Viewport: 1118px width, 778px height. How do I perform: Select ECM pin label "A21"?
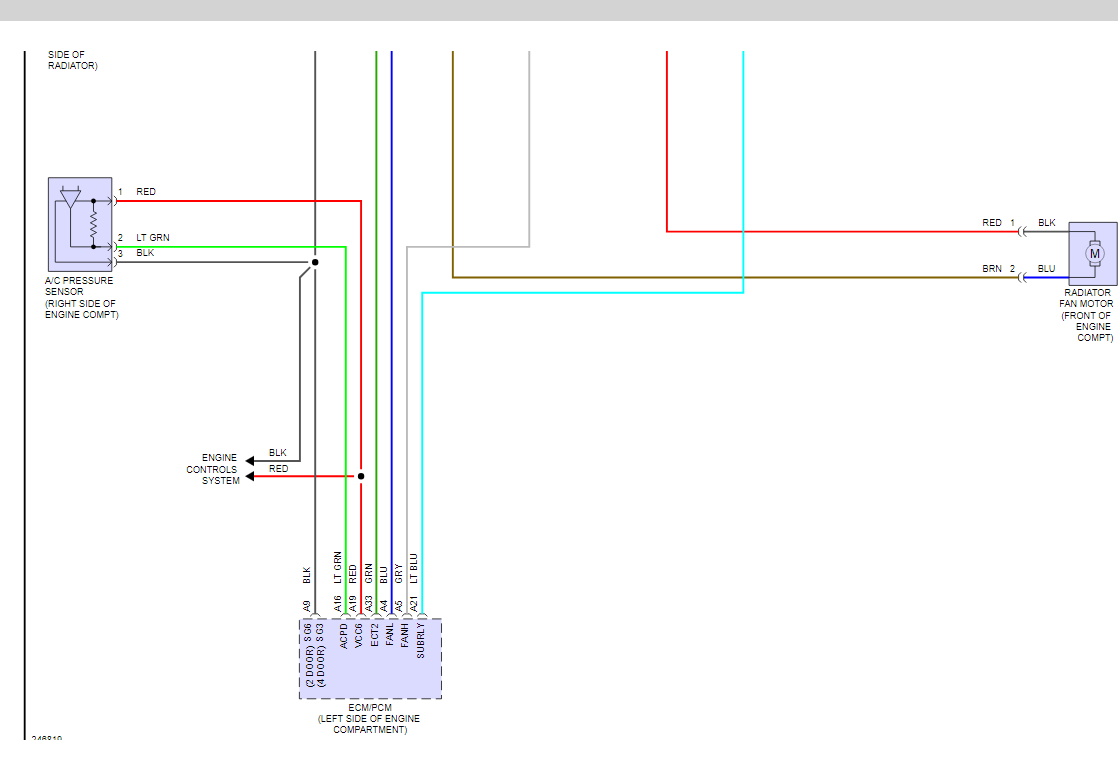tap(414, 604)
